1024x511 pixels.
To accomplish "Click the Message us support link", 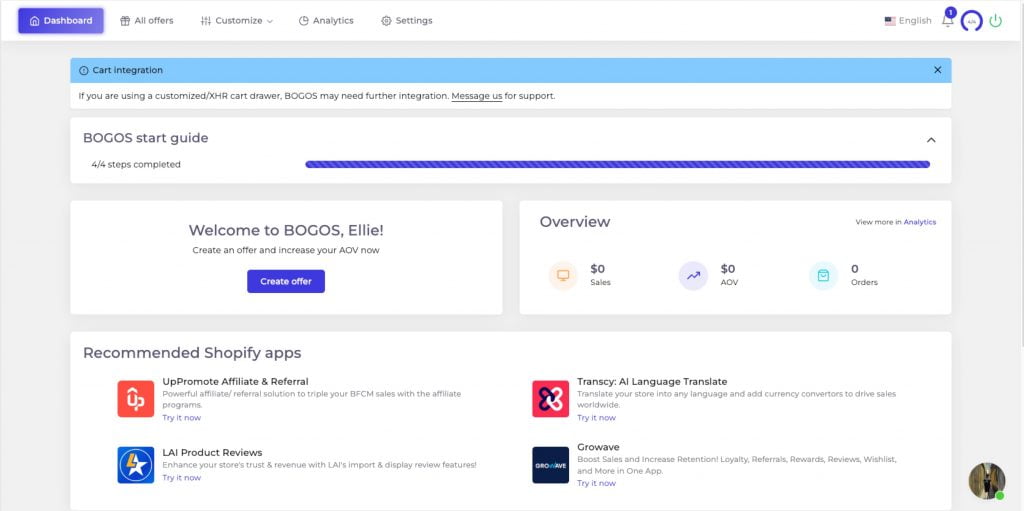I will 476,96.
